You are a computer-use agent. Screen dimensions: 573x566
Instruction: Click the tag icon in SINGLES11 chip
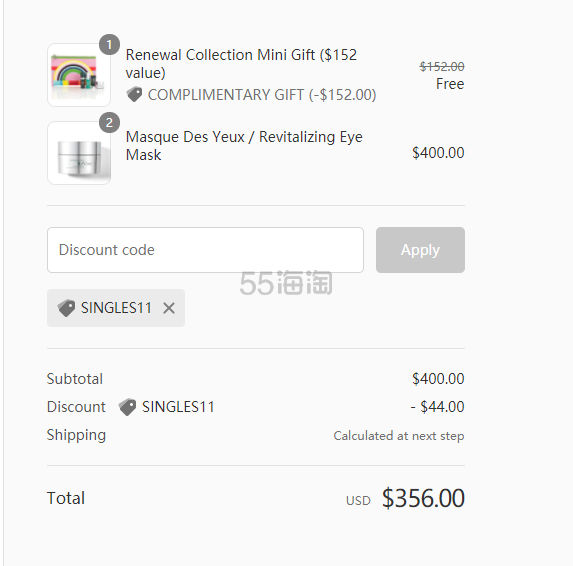67,308
